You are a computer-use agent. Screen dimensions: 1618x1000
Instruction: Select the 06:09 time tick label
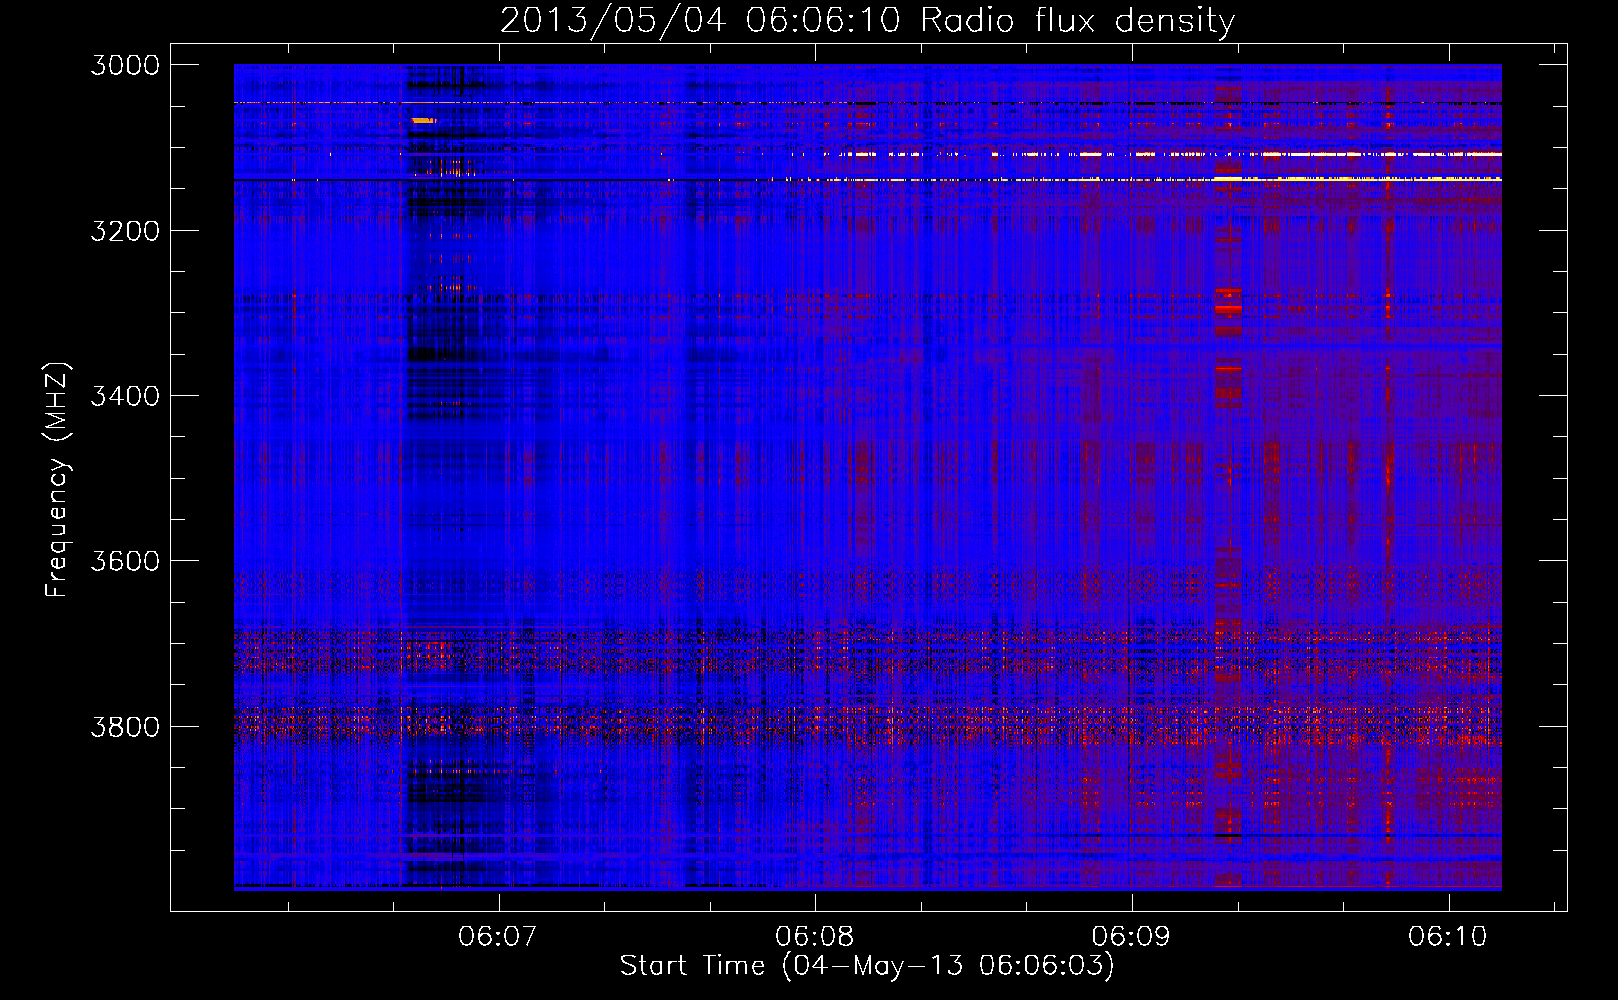pos(1131,936)
